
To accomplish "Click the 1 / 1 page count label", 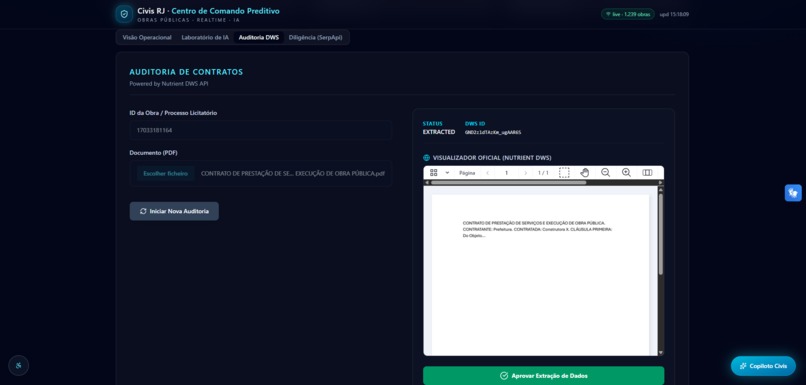I will coord(543,173).
